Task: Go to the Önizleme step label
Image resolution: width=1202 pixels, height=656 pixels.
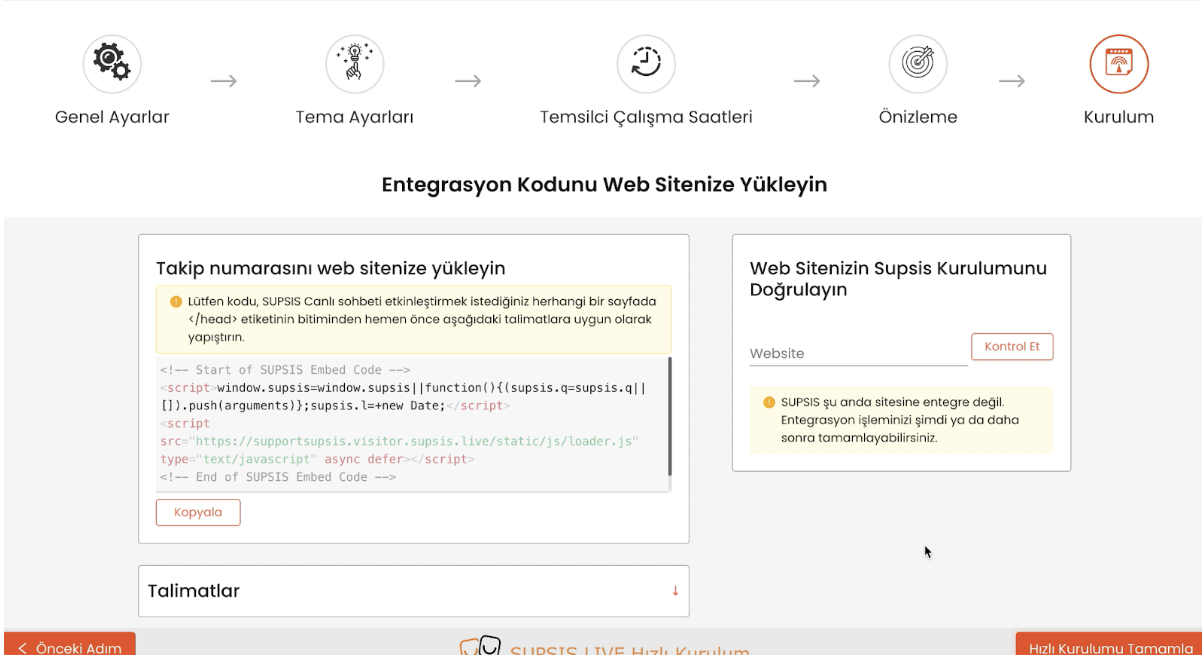Action: pos(918,117)
